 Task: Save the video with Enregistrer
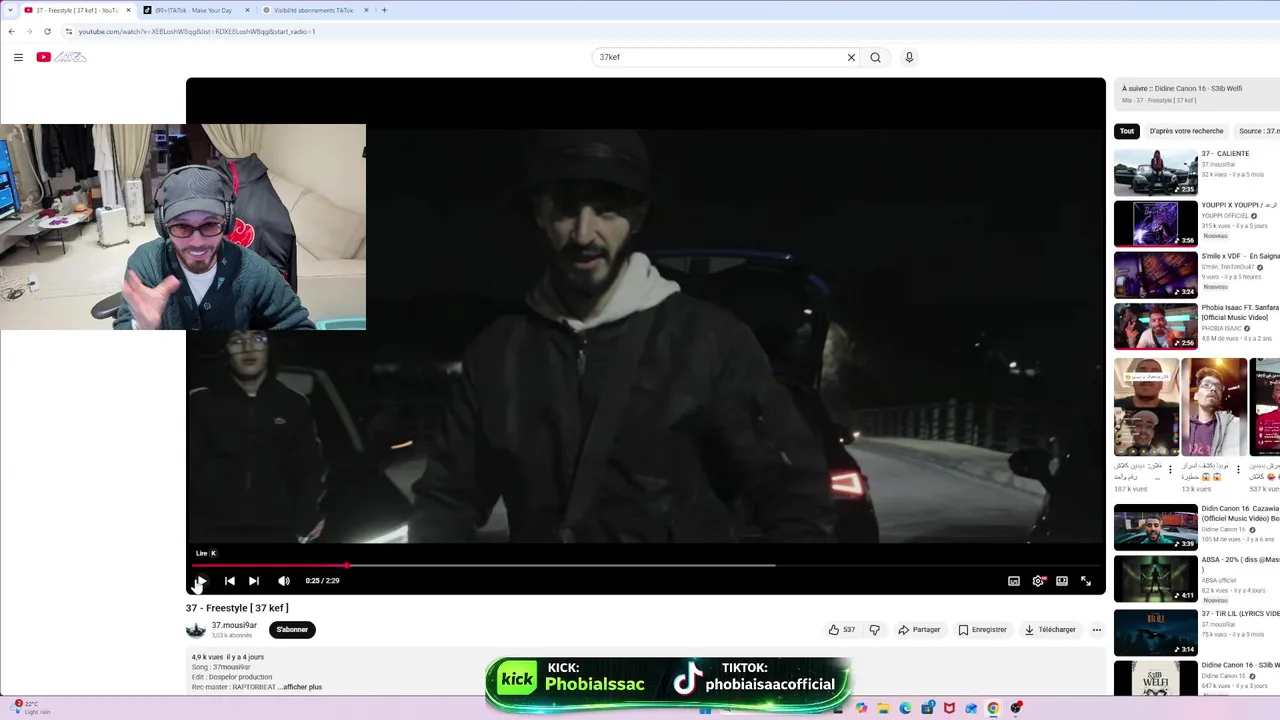pyautogui.click(x=982, y=630)
